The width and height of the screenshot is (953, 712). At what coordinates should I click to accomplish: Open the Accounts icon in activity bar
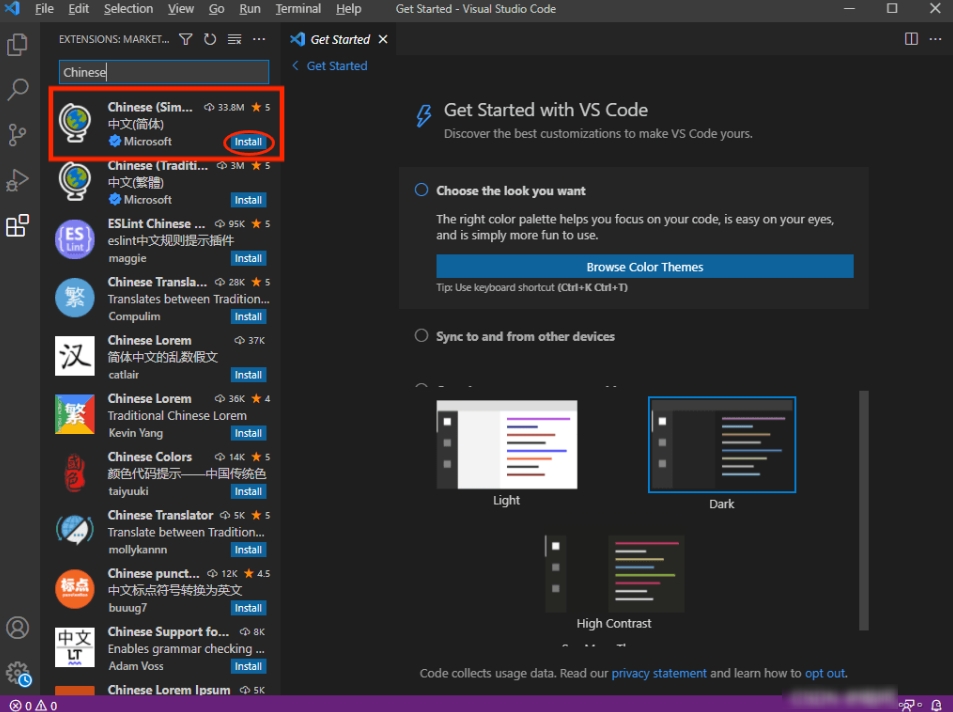(18, 628)
